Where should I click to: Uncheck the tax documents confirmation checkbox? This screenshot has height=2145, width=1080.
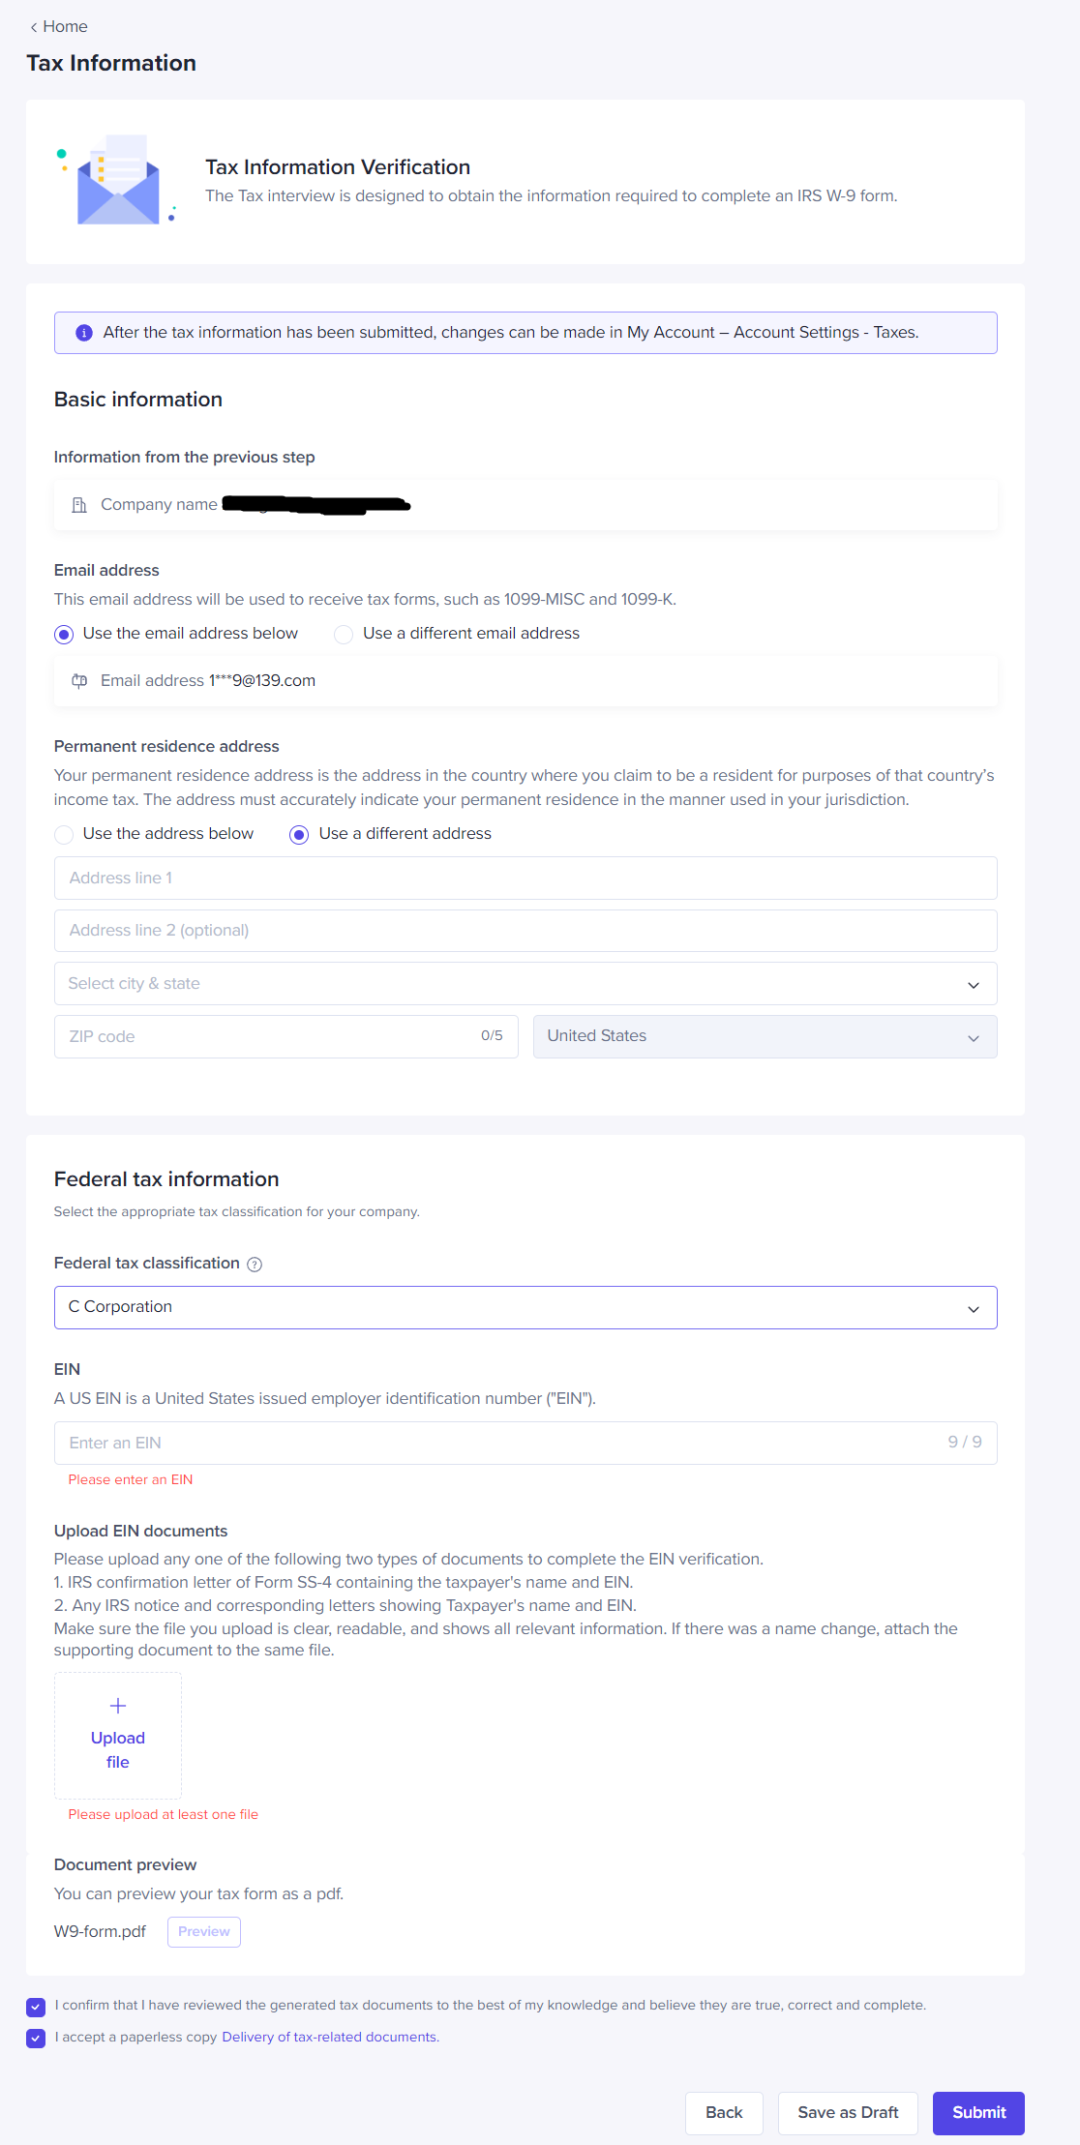[36, 2006]
